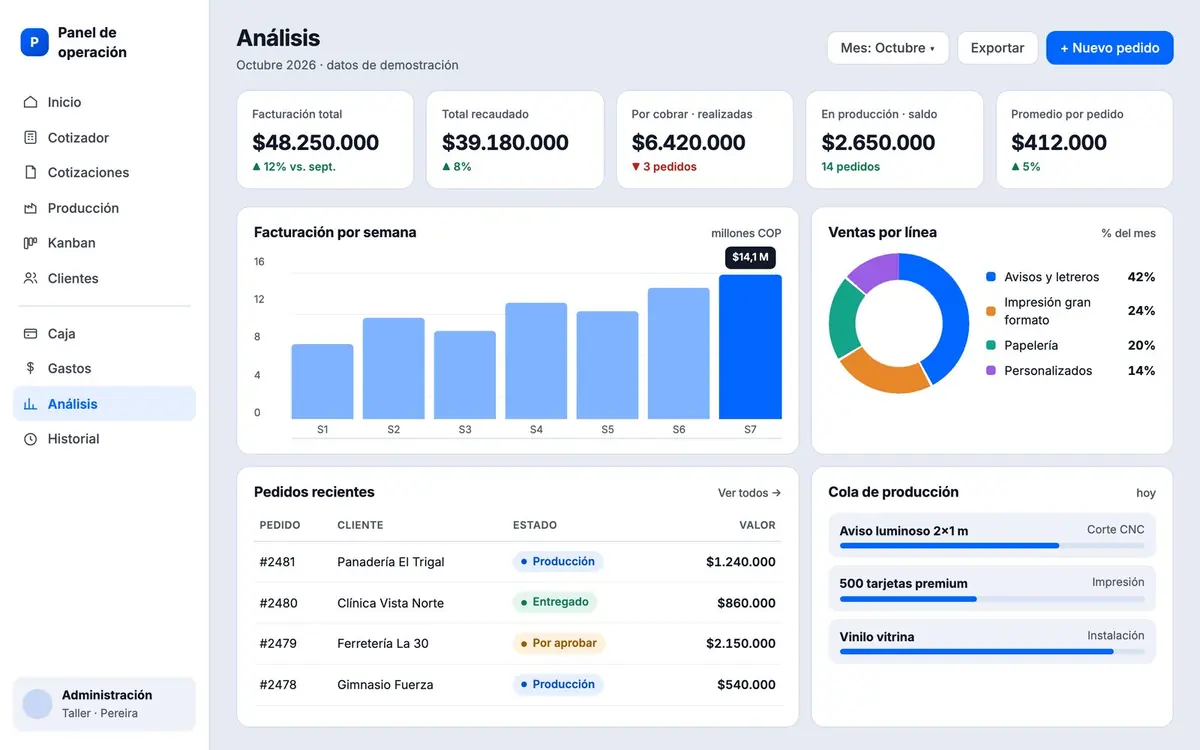
Task: Click the S1 bar in chart
Action: coord(322,382)
